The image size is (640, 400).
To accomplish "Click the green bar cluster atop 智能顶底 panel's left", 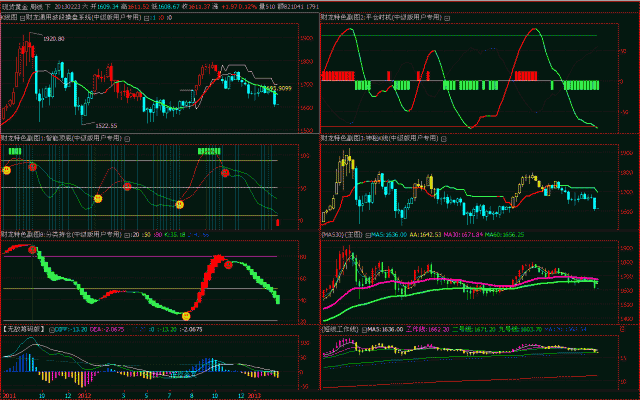I will tap(15, 150).
